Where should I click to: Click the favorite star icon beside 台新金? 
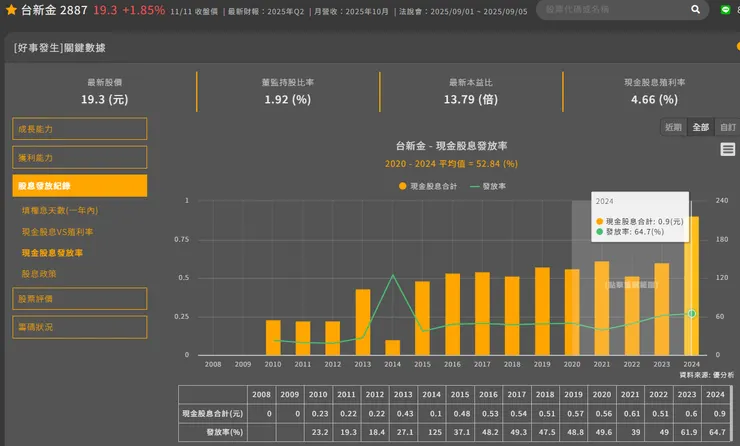point(11,10)
